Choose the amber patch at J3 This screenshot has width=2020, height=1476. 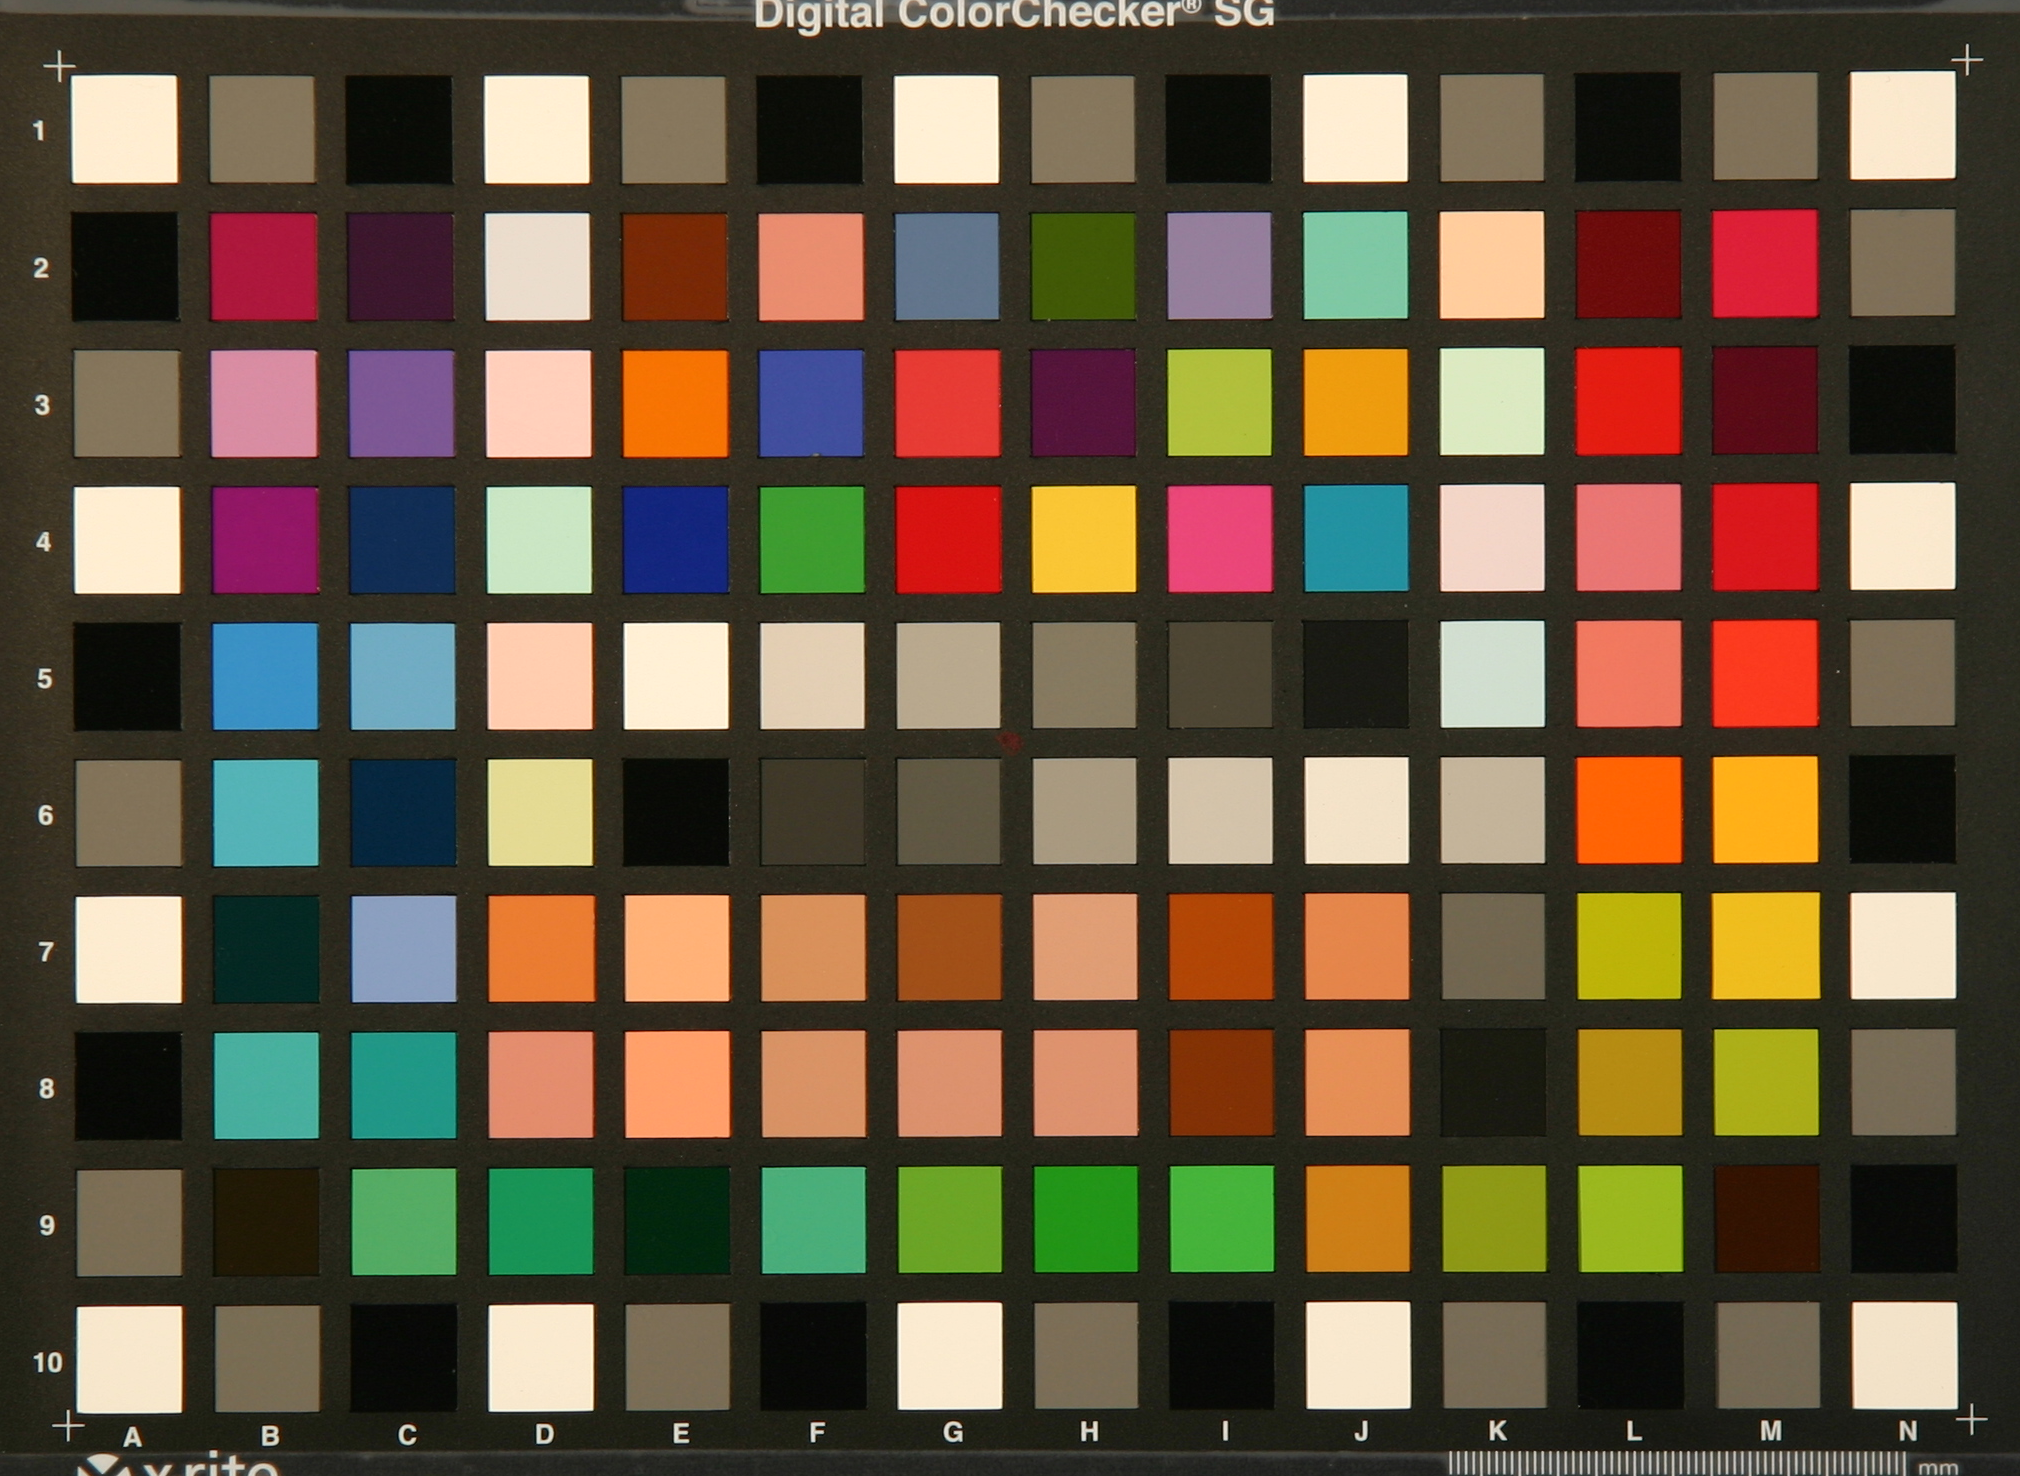click(1356, 402)
